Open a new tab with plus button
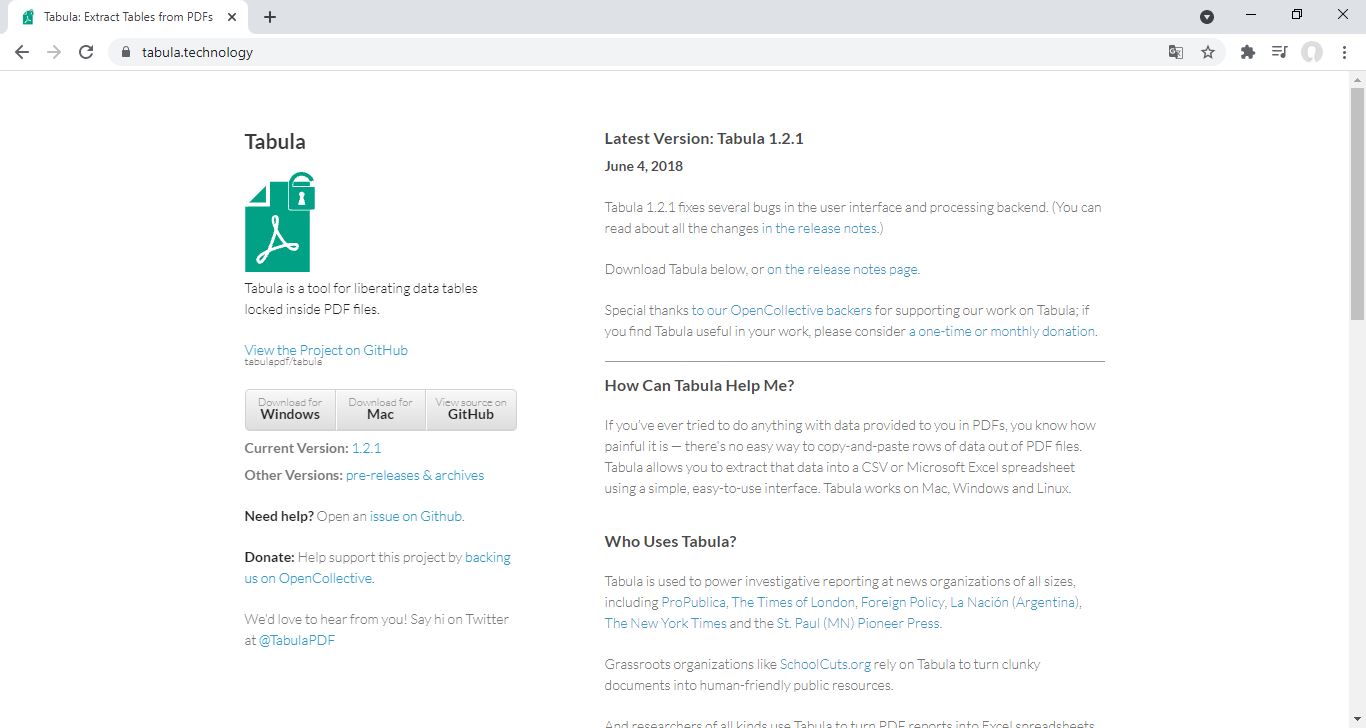 tap(270, 17)
